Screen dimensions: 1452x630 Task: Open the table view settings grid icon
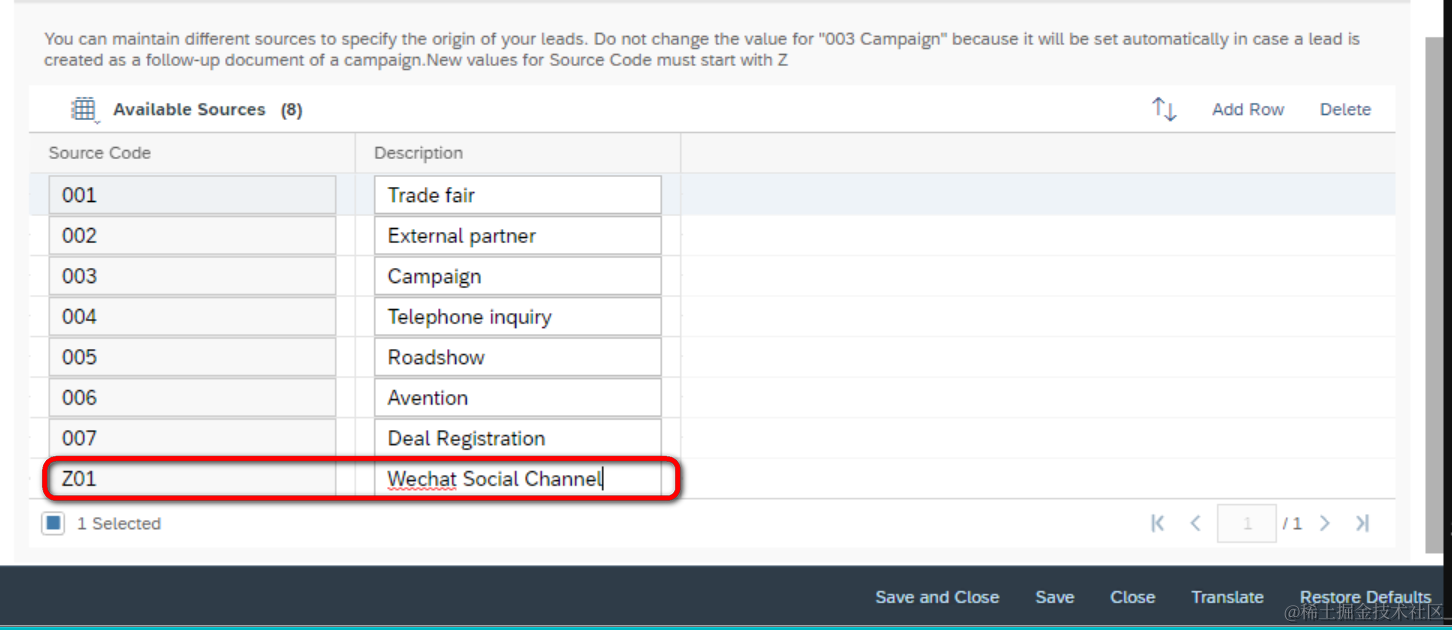84,110
